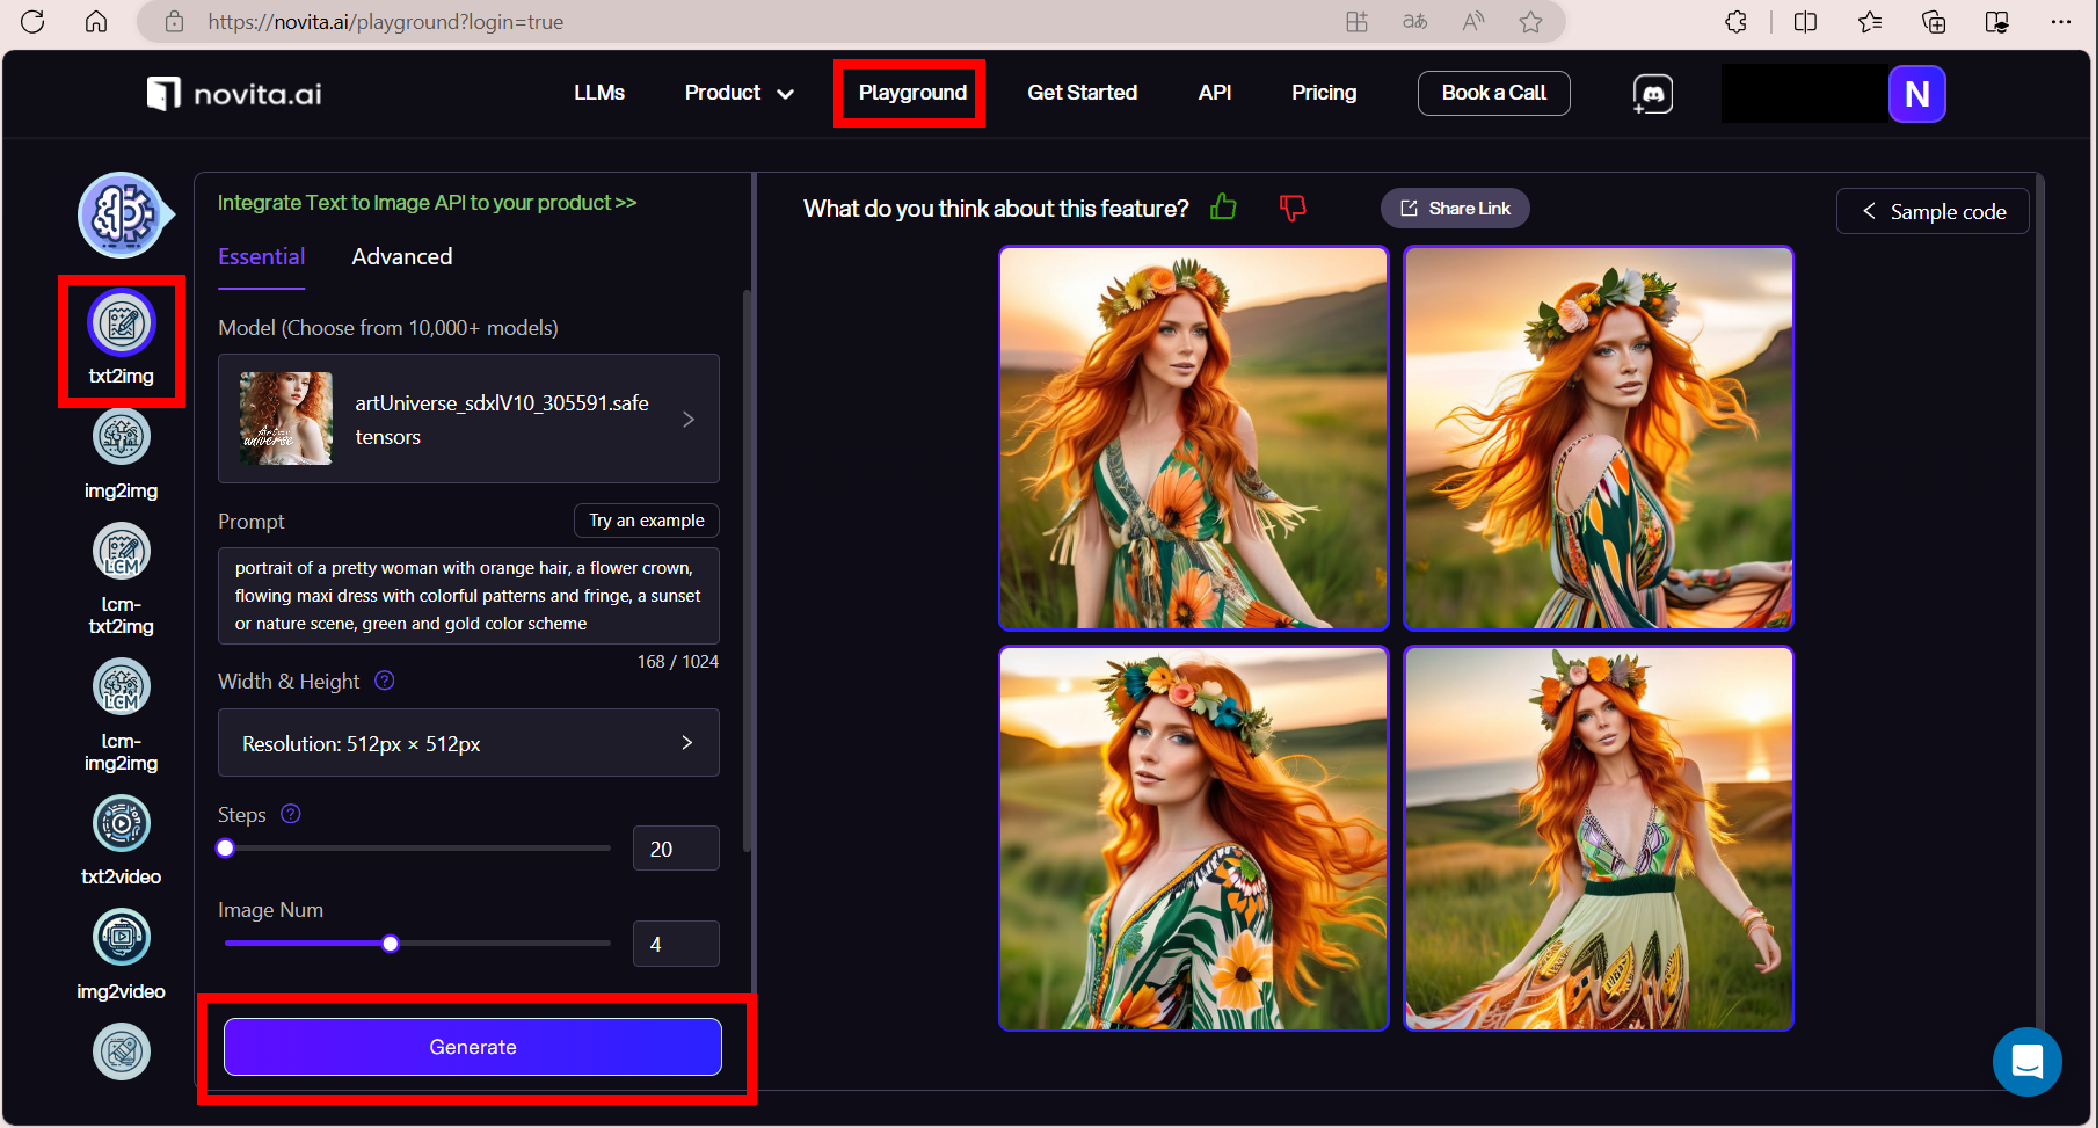Open the artUniverse model selector

pyautogui.click(x=468, y=419)
